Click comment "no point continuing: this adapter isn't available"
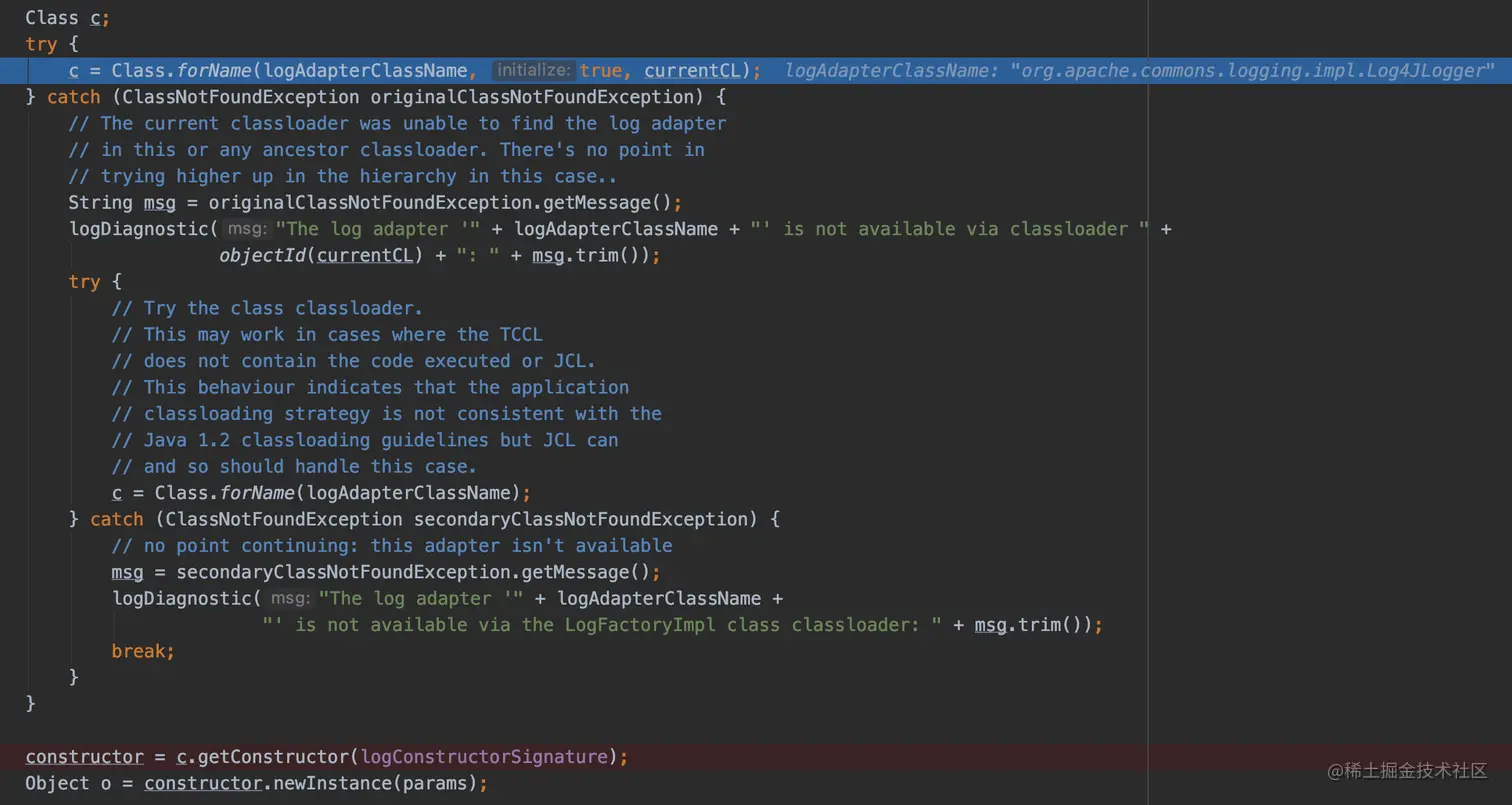 [x=392, y=546]
